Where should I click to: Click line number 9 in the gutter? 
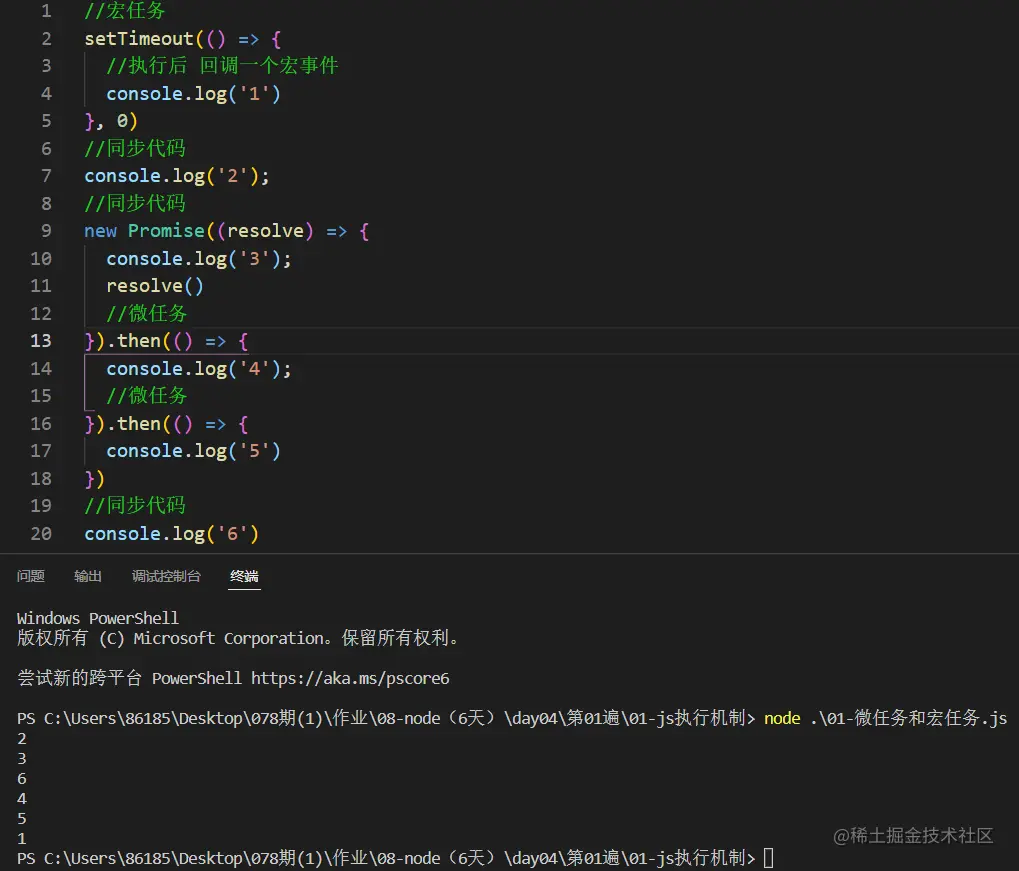pos(46,231)
